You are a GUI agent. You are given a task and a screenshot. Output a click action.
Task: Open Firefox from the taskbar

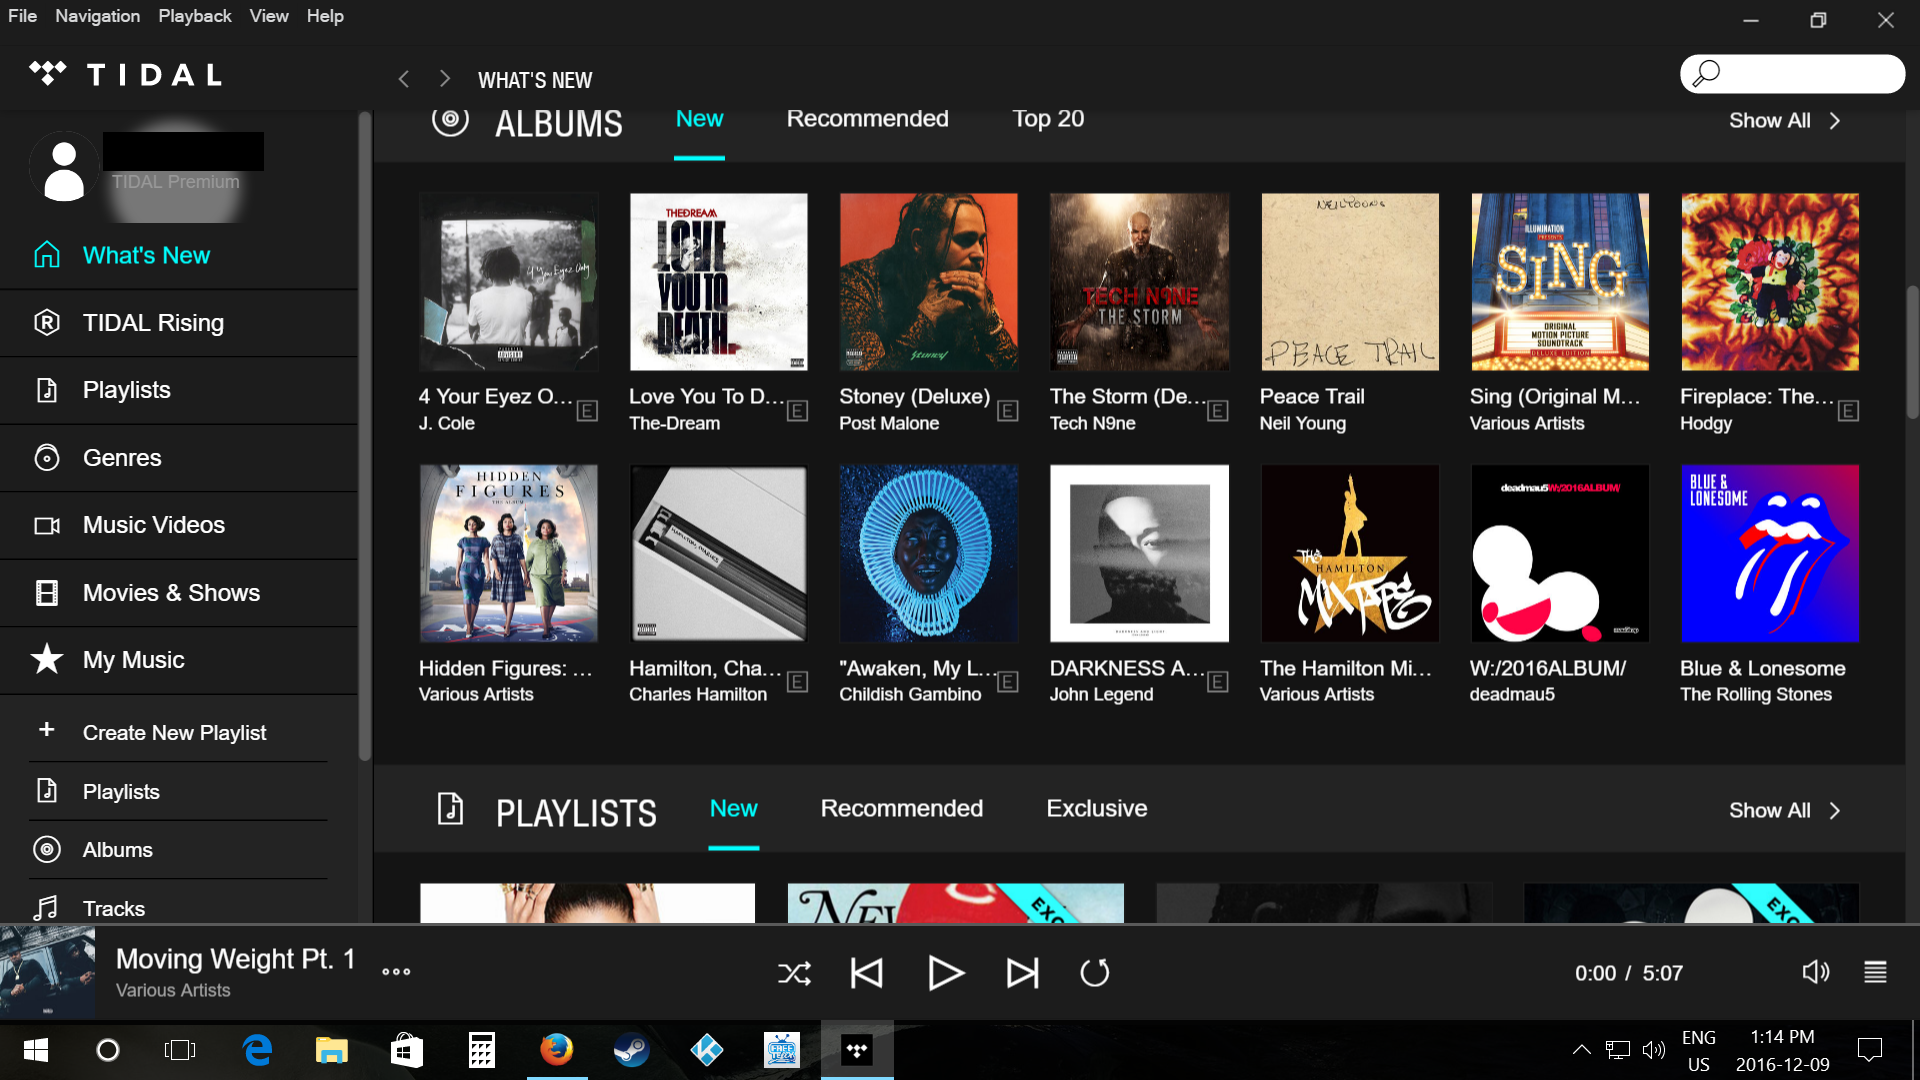coord(557,1050)
